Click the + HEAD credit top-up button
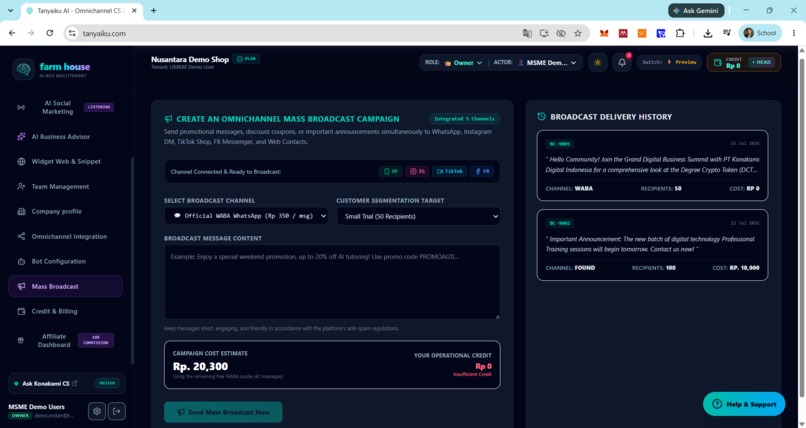 [761, 62]
